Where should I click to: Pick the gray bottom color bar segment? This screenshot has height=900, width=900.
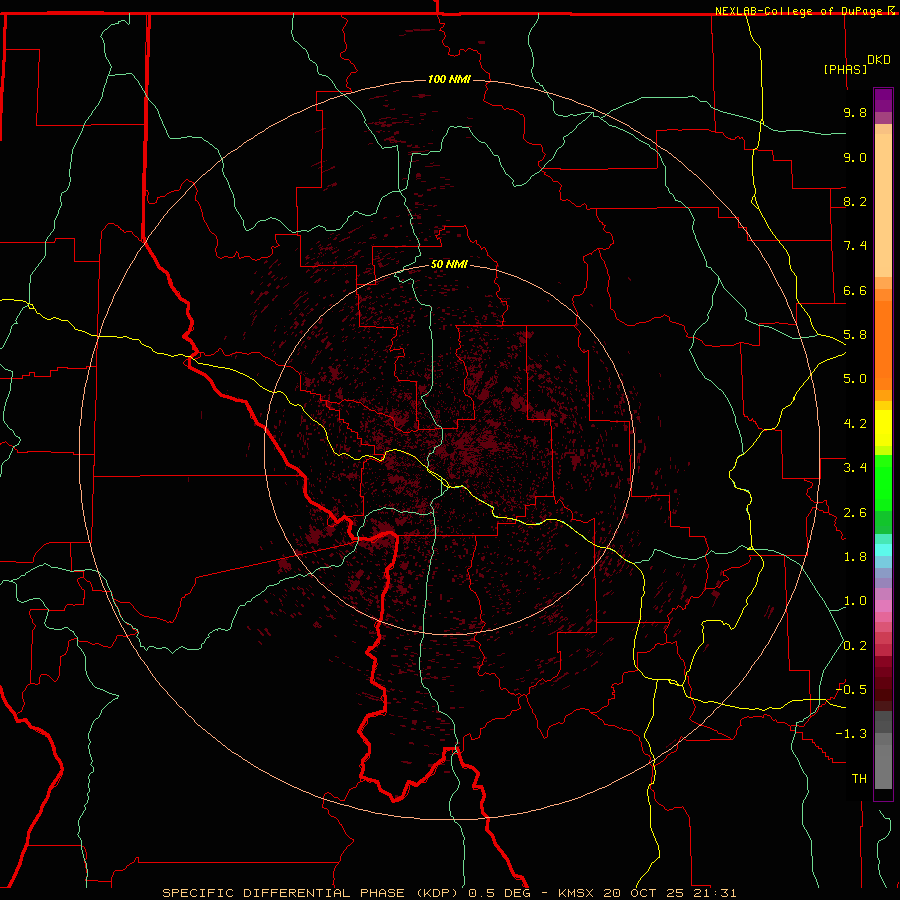click(883, 767)
